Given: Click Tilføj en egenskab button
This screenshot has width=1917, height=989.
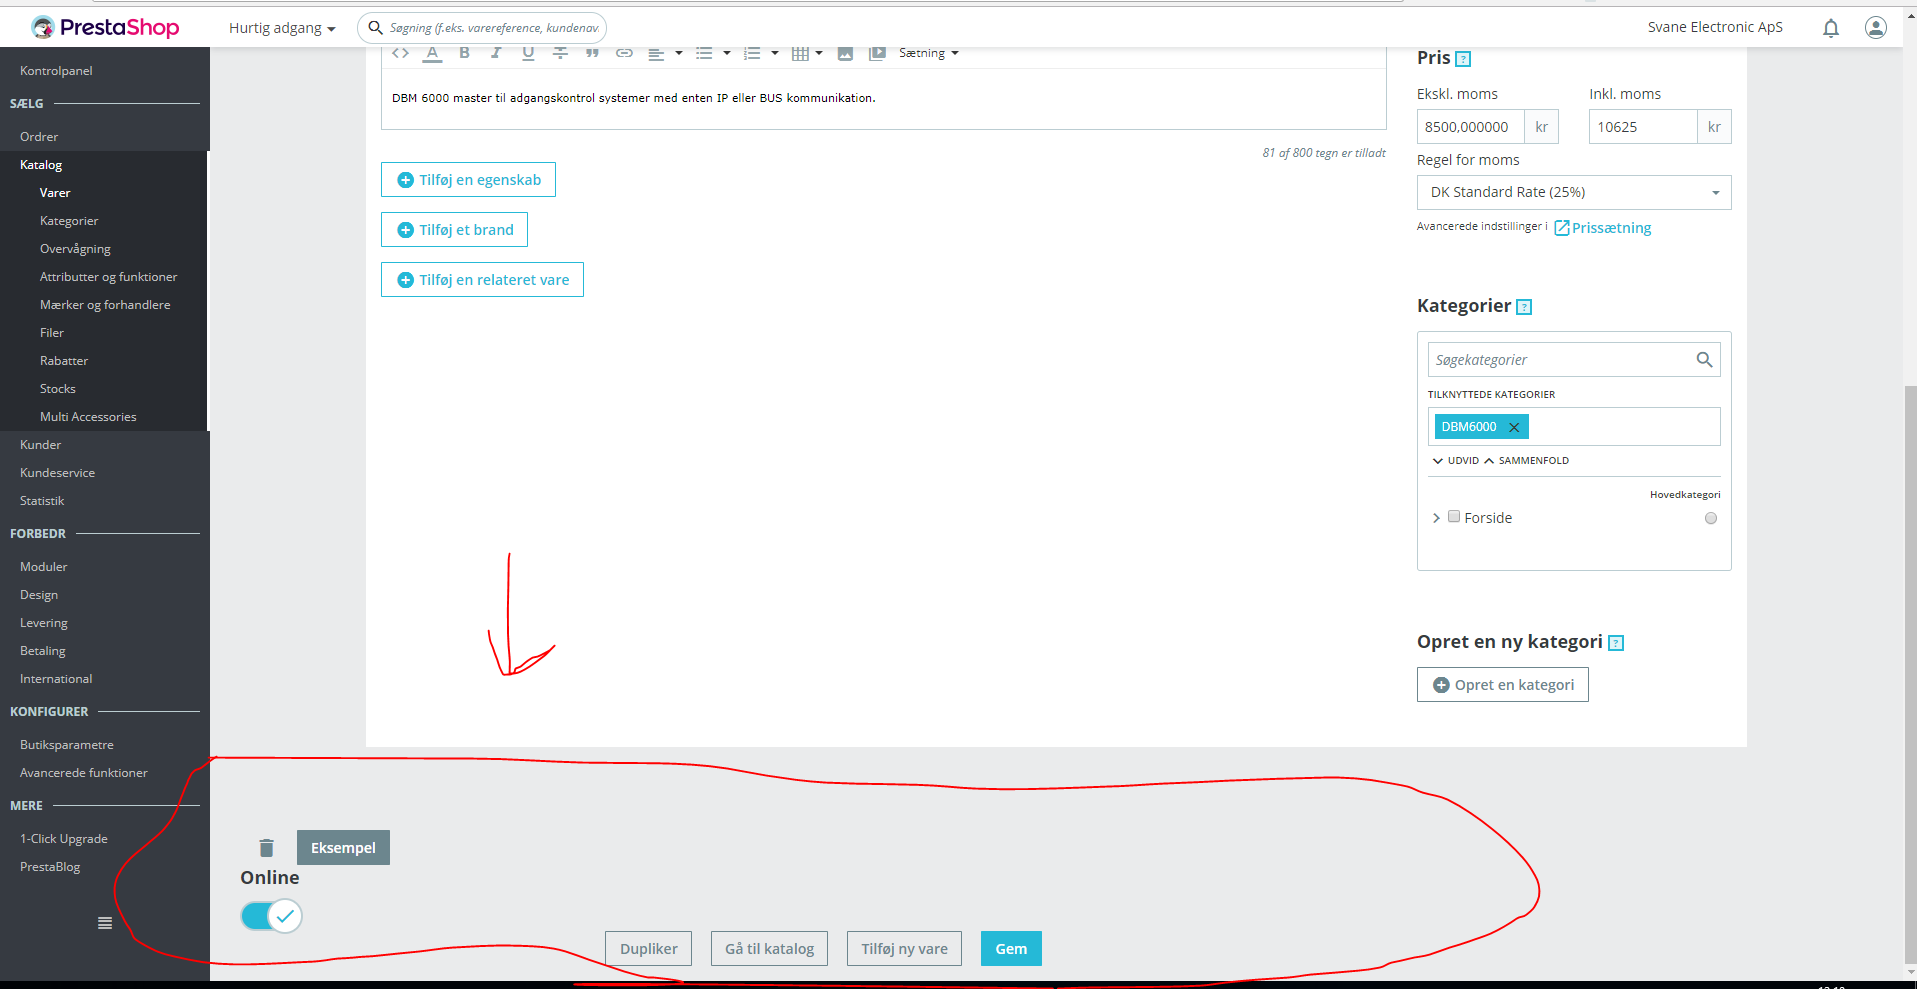Looking at the screenshot, I should (x=468, y=180).
